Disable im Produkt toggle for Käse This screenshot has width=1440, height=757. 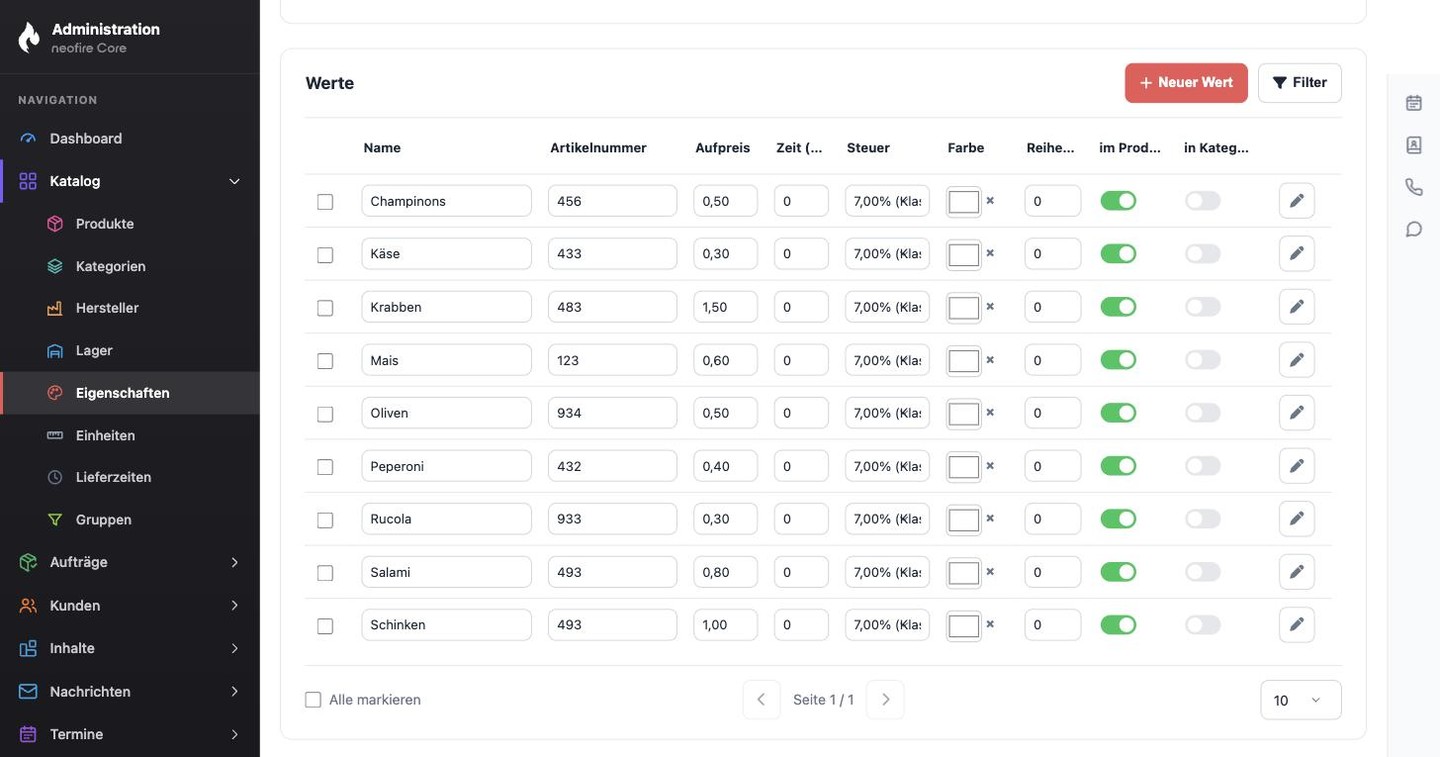click(1118, 254)
